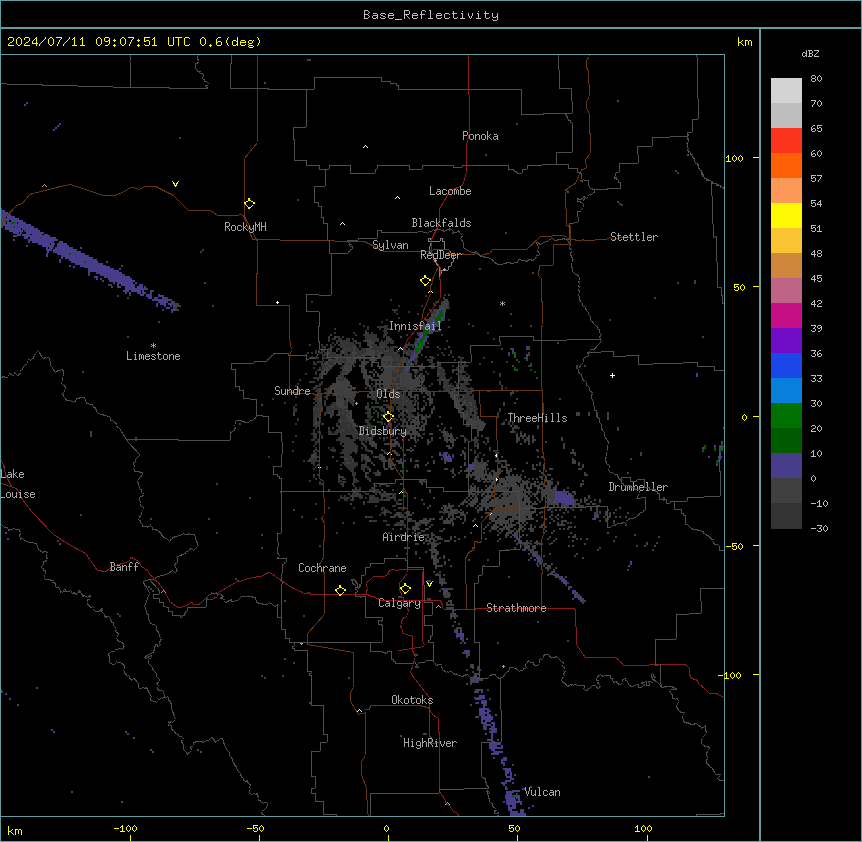Screen dimensions: 862x842
Task: Click the white 80-70 dBZ legend swatch
Action: click(786, 91)
